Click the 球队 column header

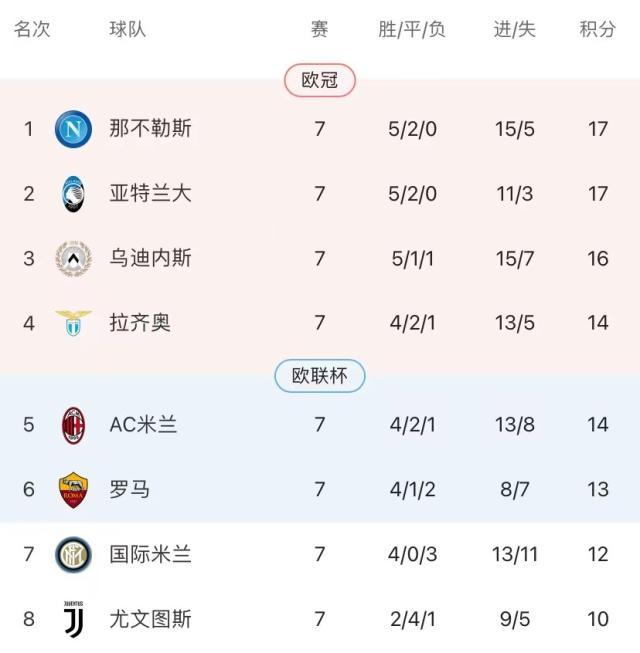(128, 29)
